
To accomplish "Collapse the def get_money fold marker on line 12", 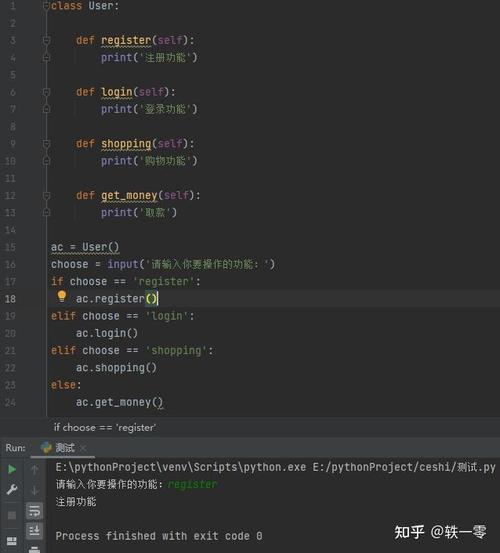I will [46, 196].
